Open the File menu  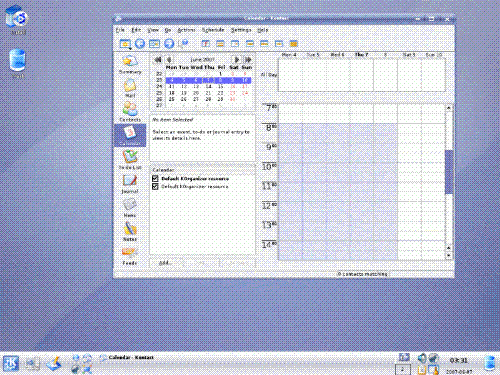pos(120,30)
